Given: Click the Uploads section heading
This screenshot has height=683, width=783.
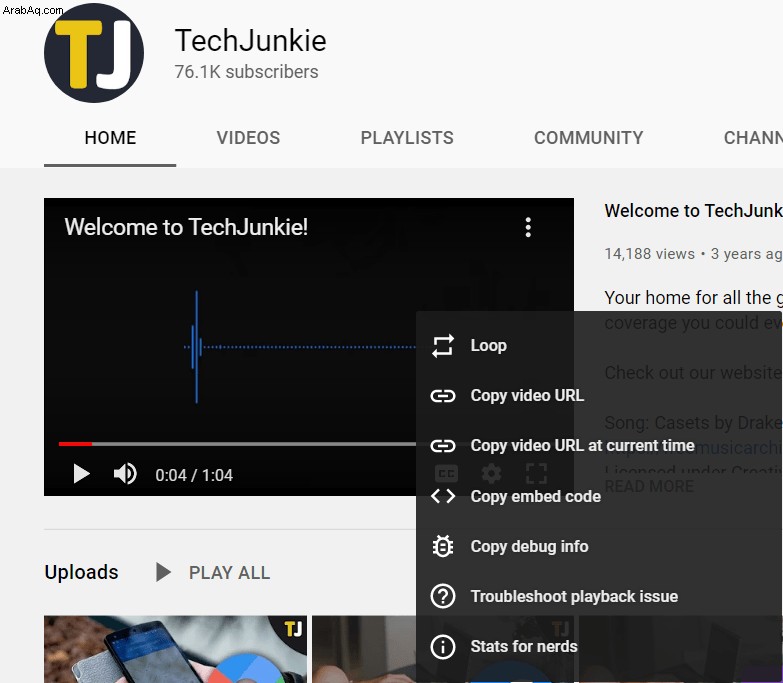Looking at the screenshot, I should point(81,572).
